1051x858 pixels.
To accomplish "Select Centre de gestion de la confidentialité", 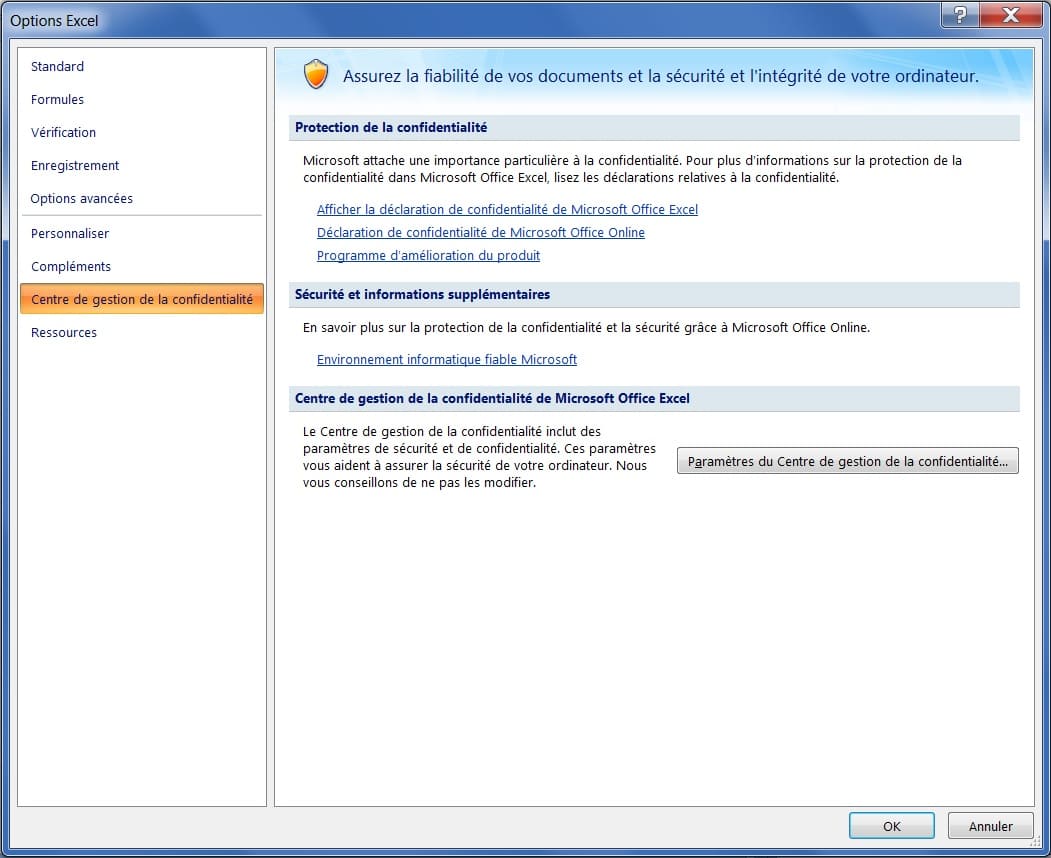I will [142, 299].
